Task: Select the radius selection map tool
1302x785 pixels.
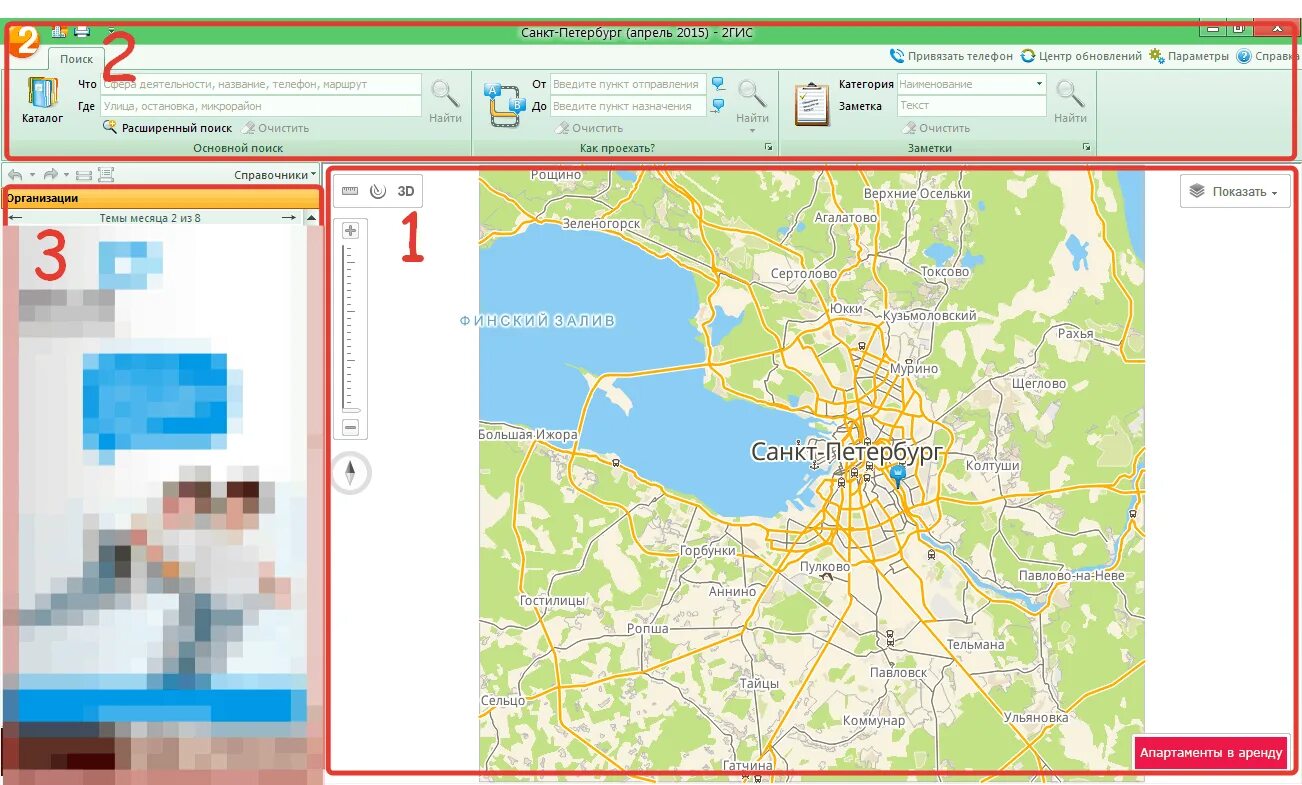Action: click(377, 191)
